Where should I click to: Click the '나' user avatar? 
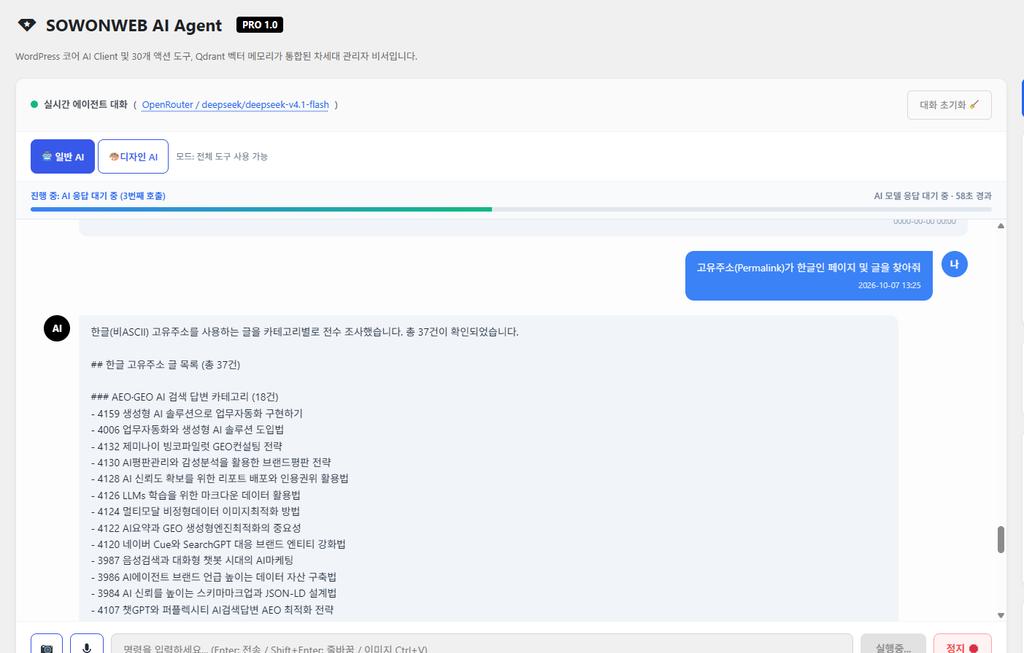click(954, 264)
